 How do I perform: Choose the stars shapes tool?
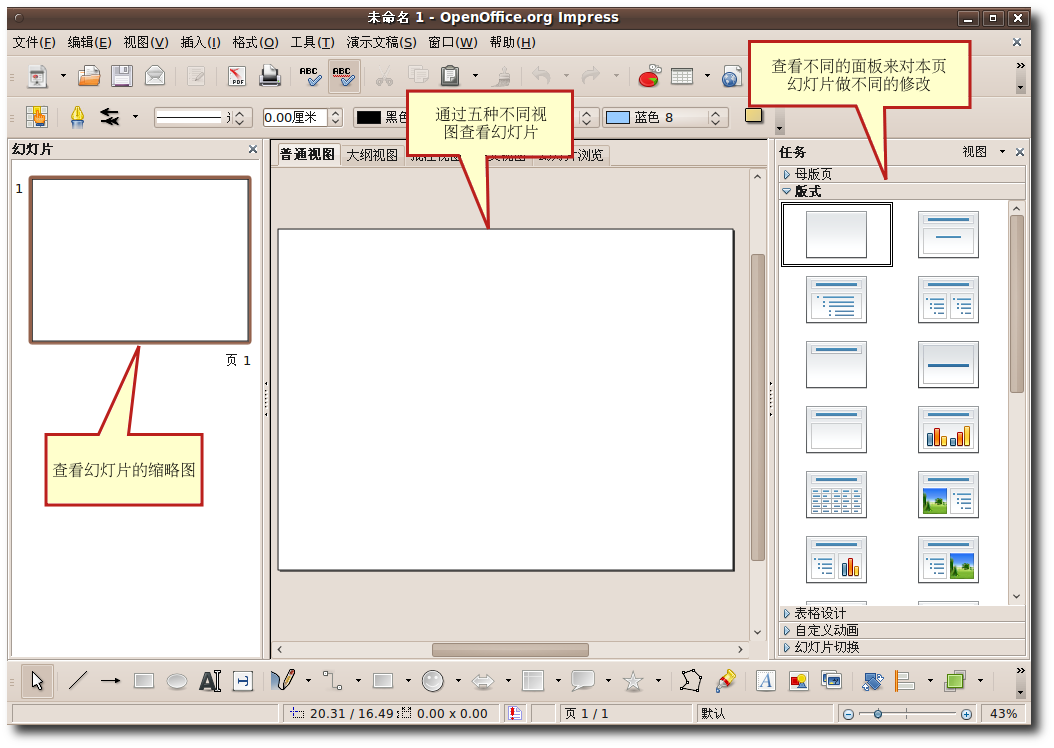[x=633, y=681]
